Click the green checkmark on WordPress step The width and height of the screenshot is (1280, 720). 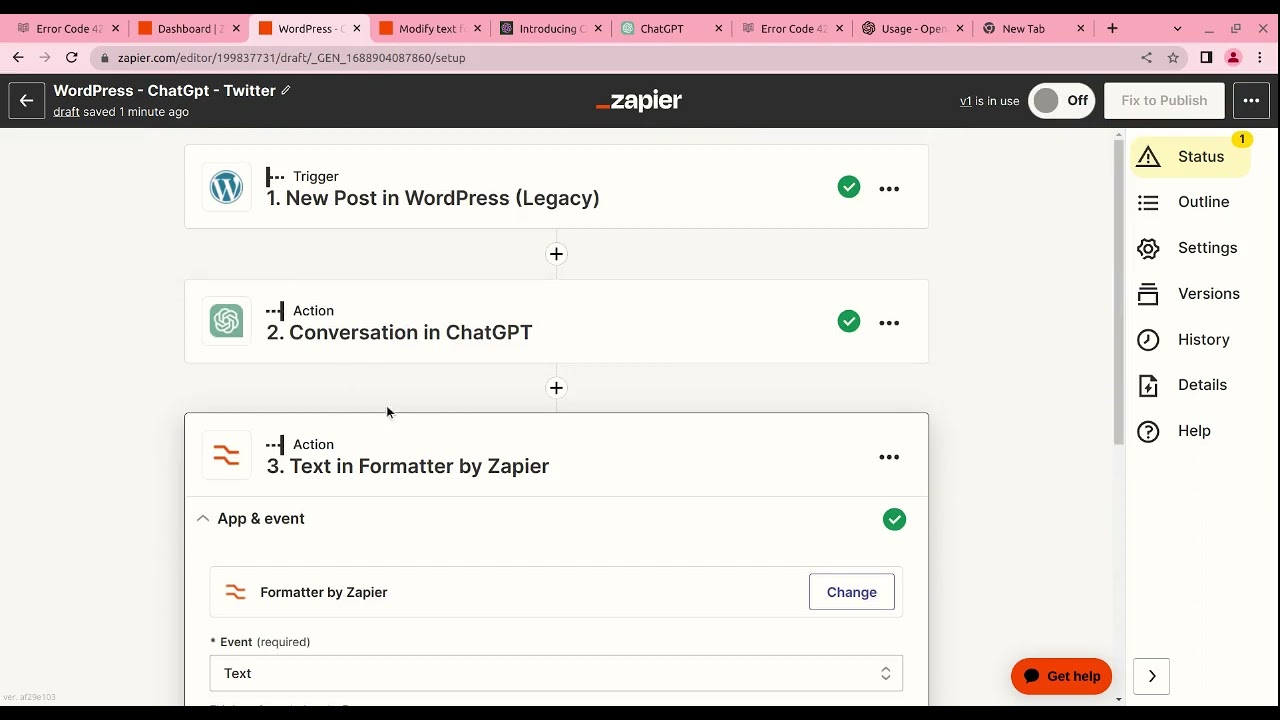(849, 187)
